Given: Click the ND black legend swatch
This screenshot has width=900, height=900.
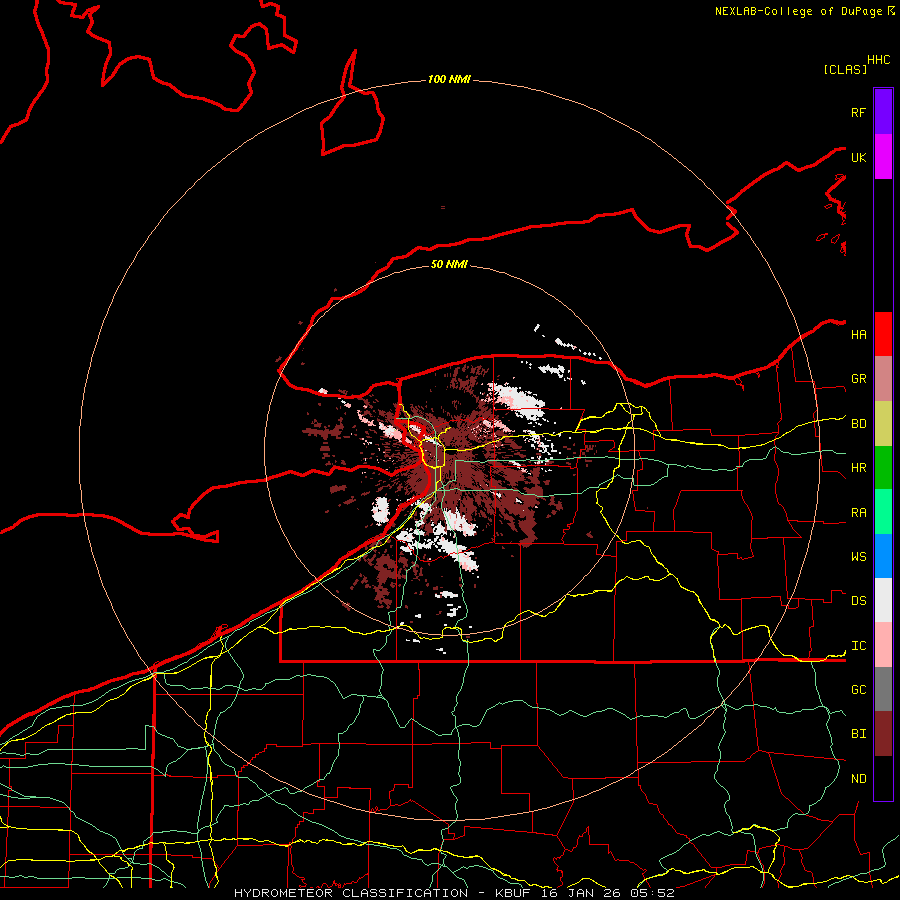Looking at the screenshot, I should tap(883, 778).
